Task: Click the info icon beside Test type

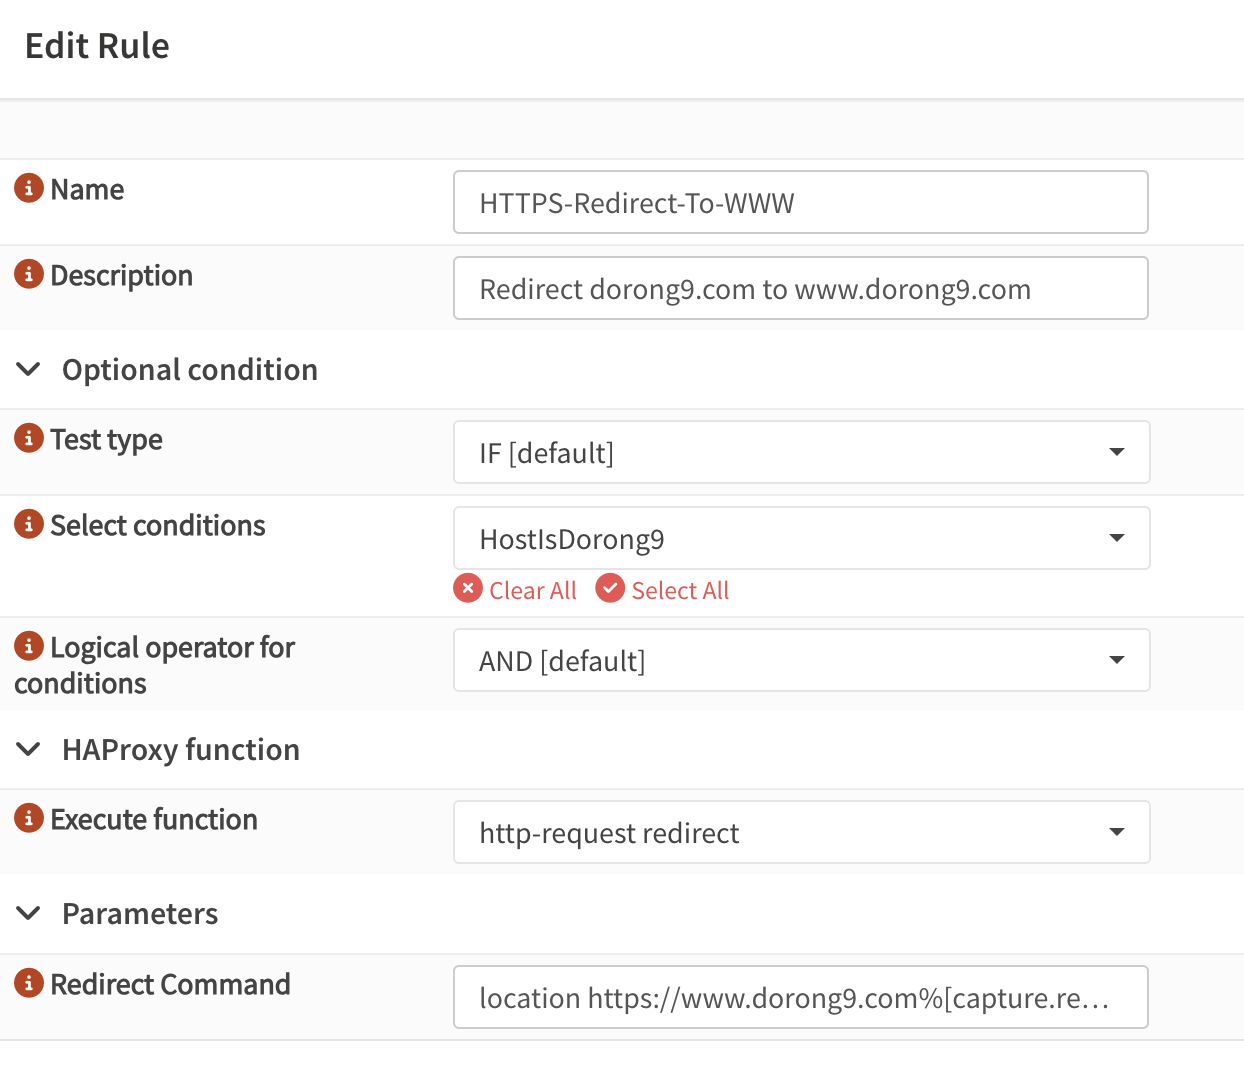Action: 29,438
